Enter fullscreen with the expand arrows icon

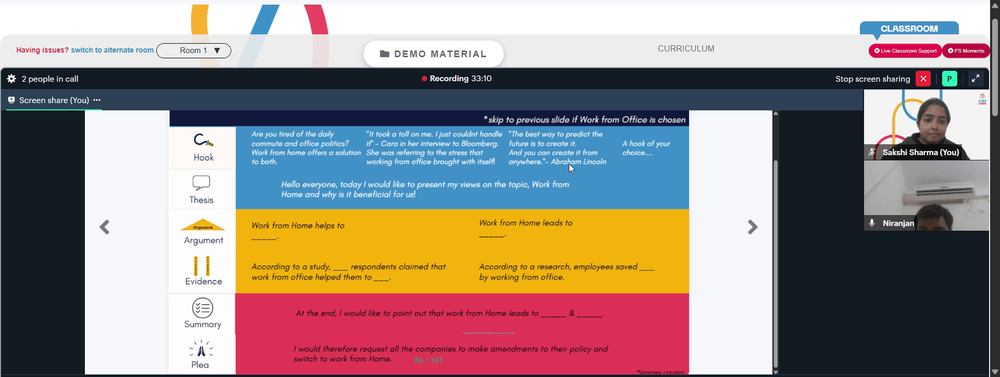pyautogui.click(x=975, y=78)
